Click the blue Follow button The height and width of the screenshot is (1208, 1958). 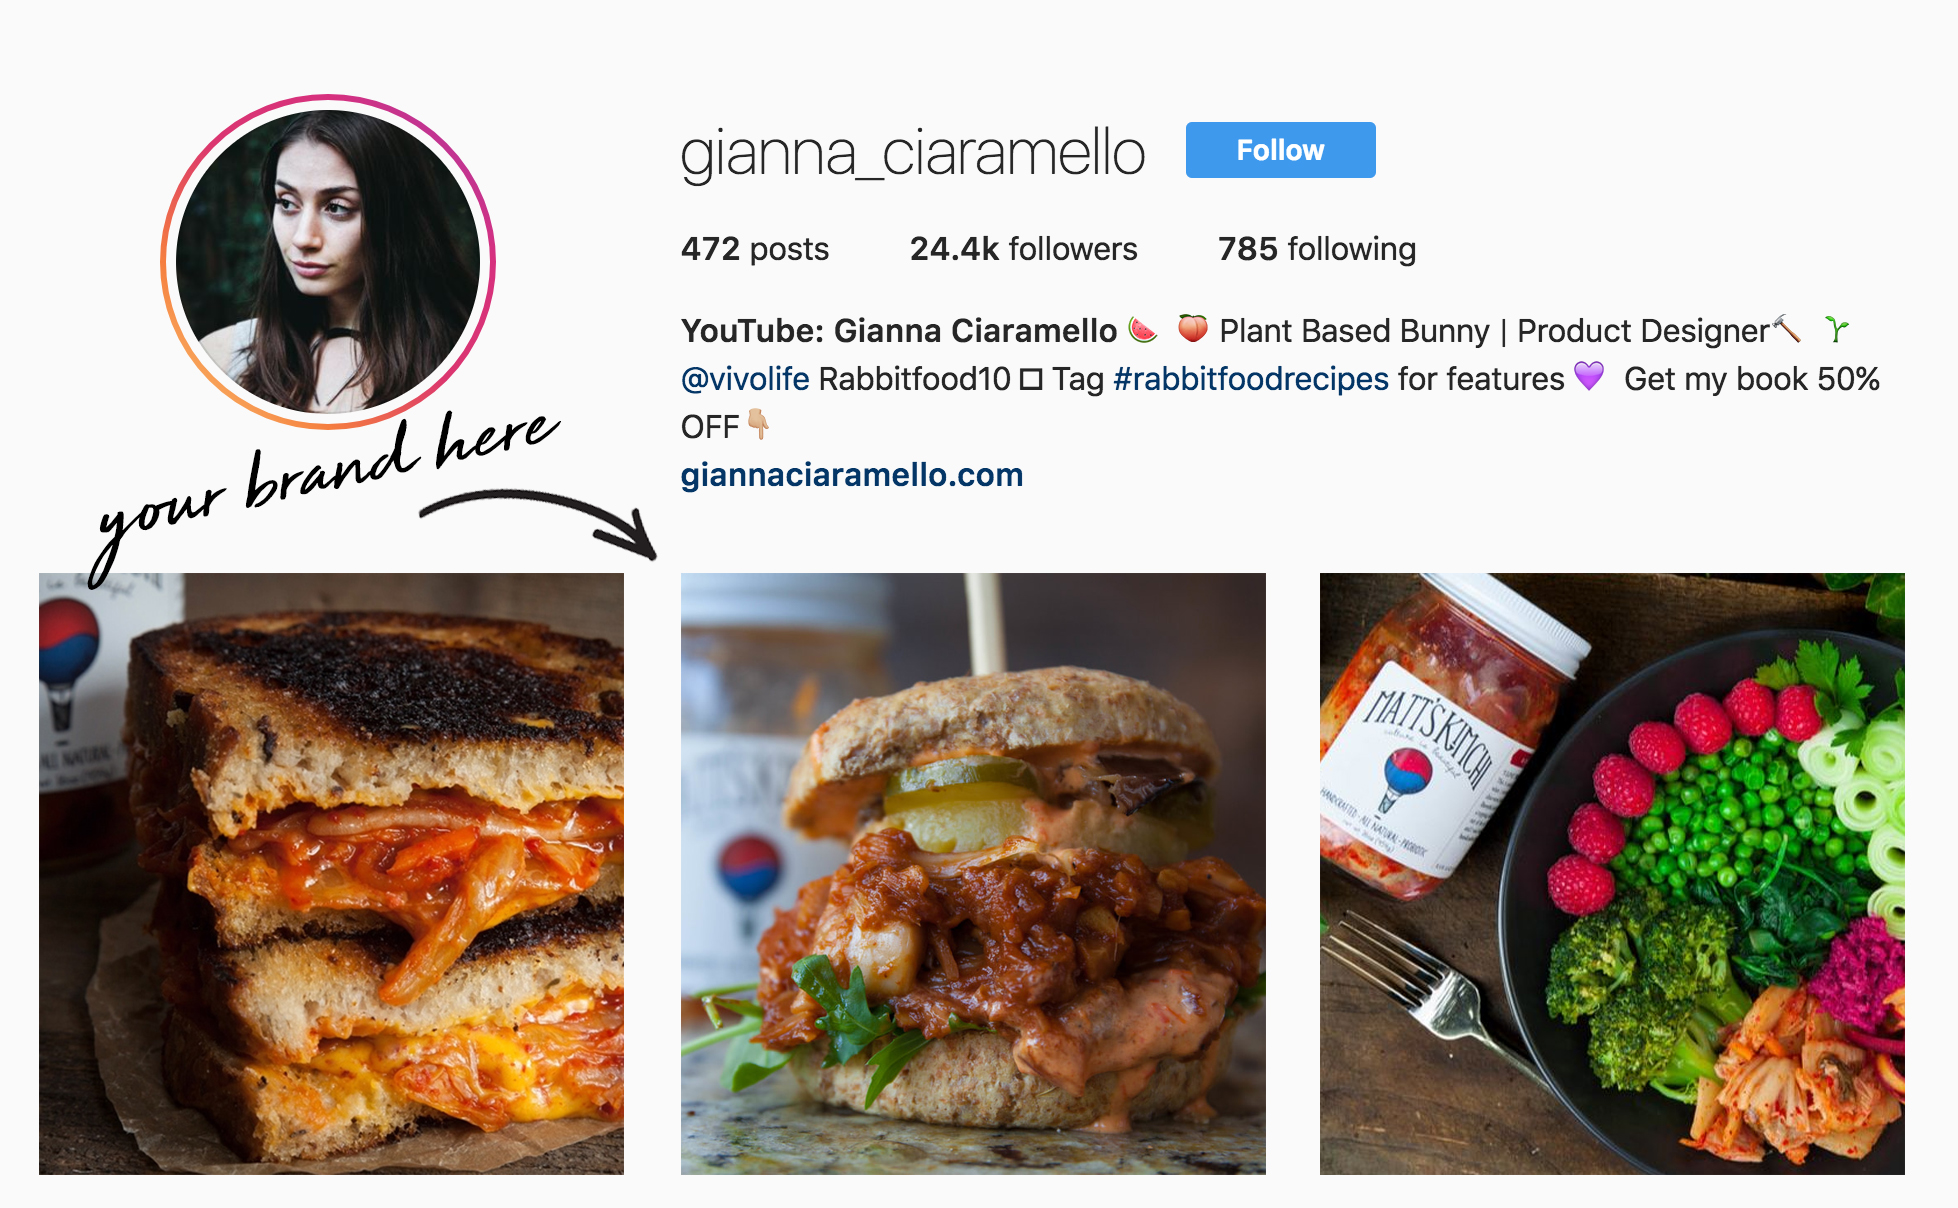(x=1280, y=150)
